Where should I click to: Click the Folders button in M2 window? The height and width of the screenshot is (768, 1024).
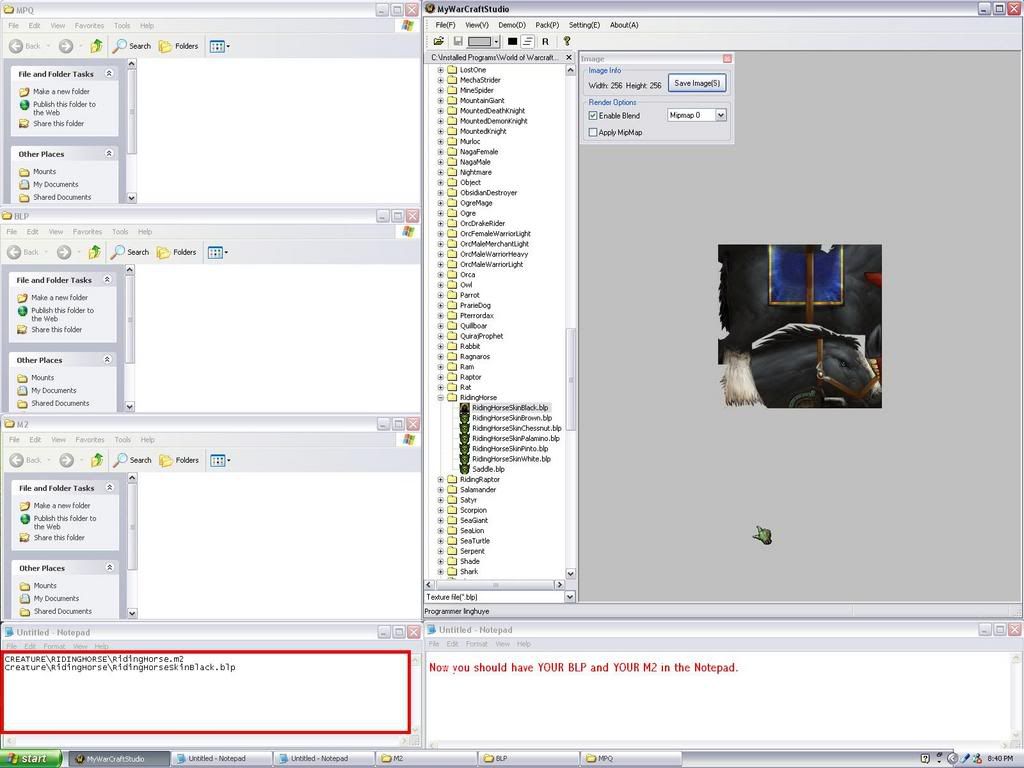[180, 460]
